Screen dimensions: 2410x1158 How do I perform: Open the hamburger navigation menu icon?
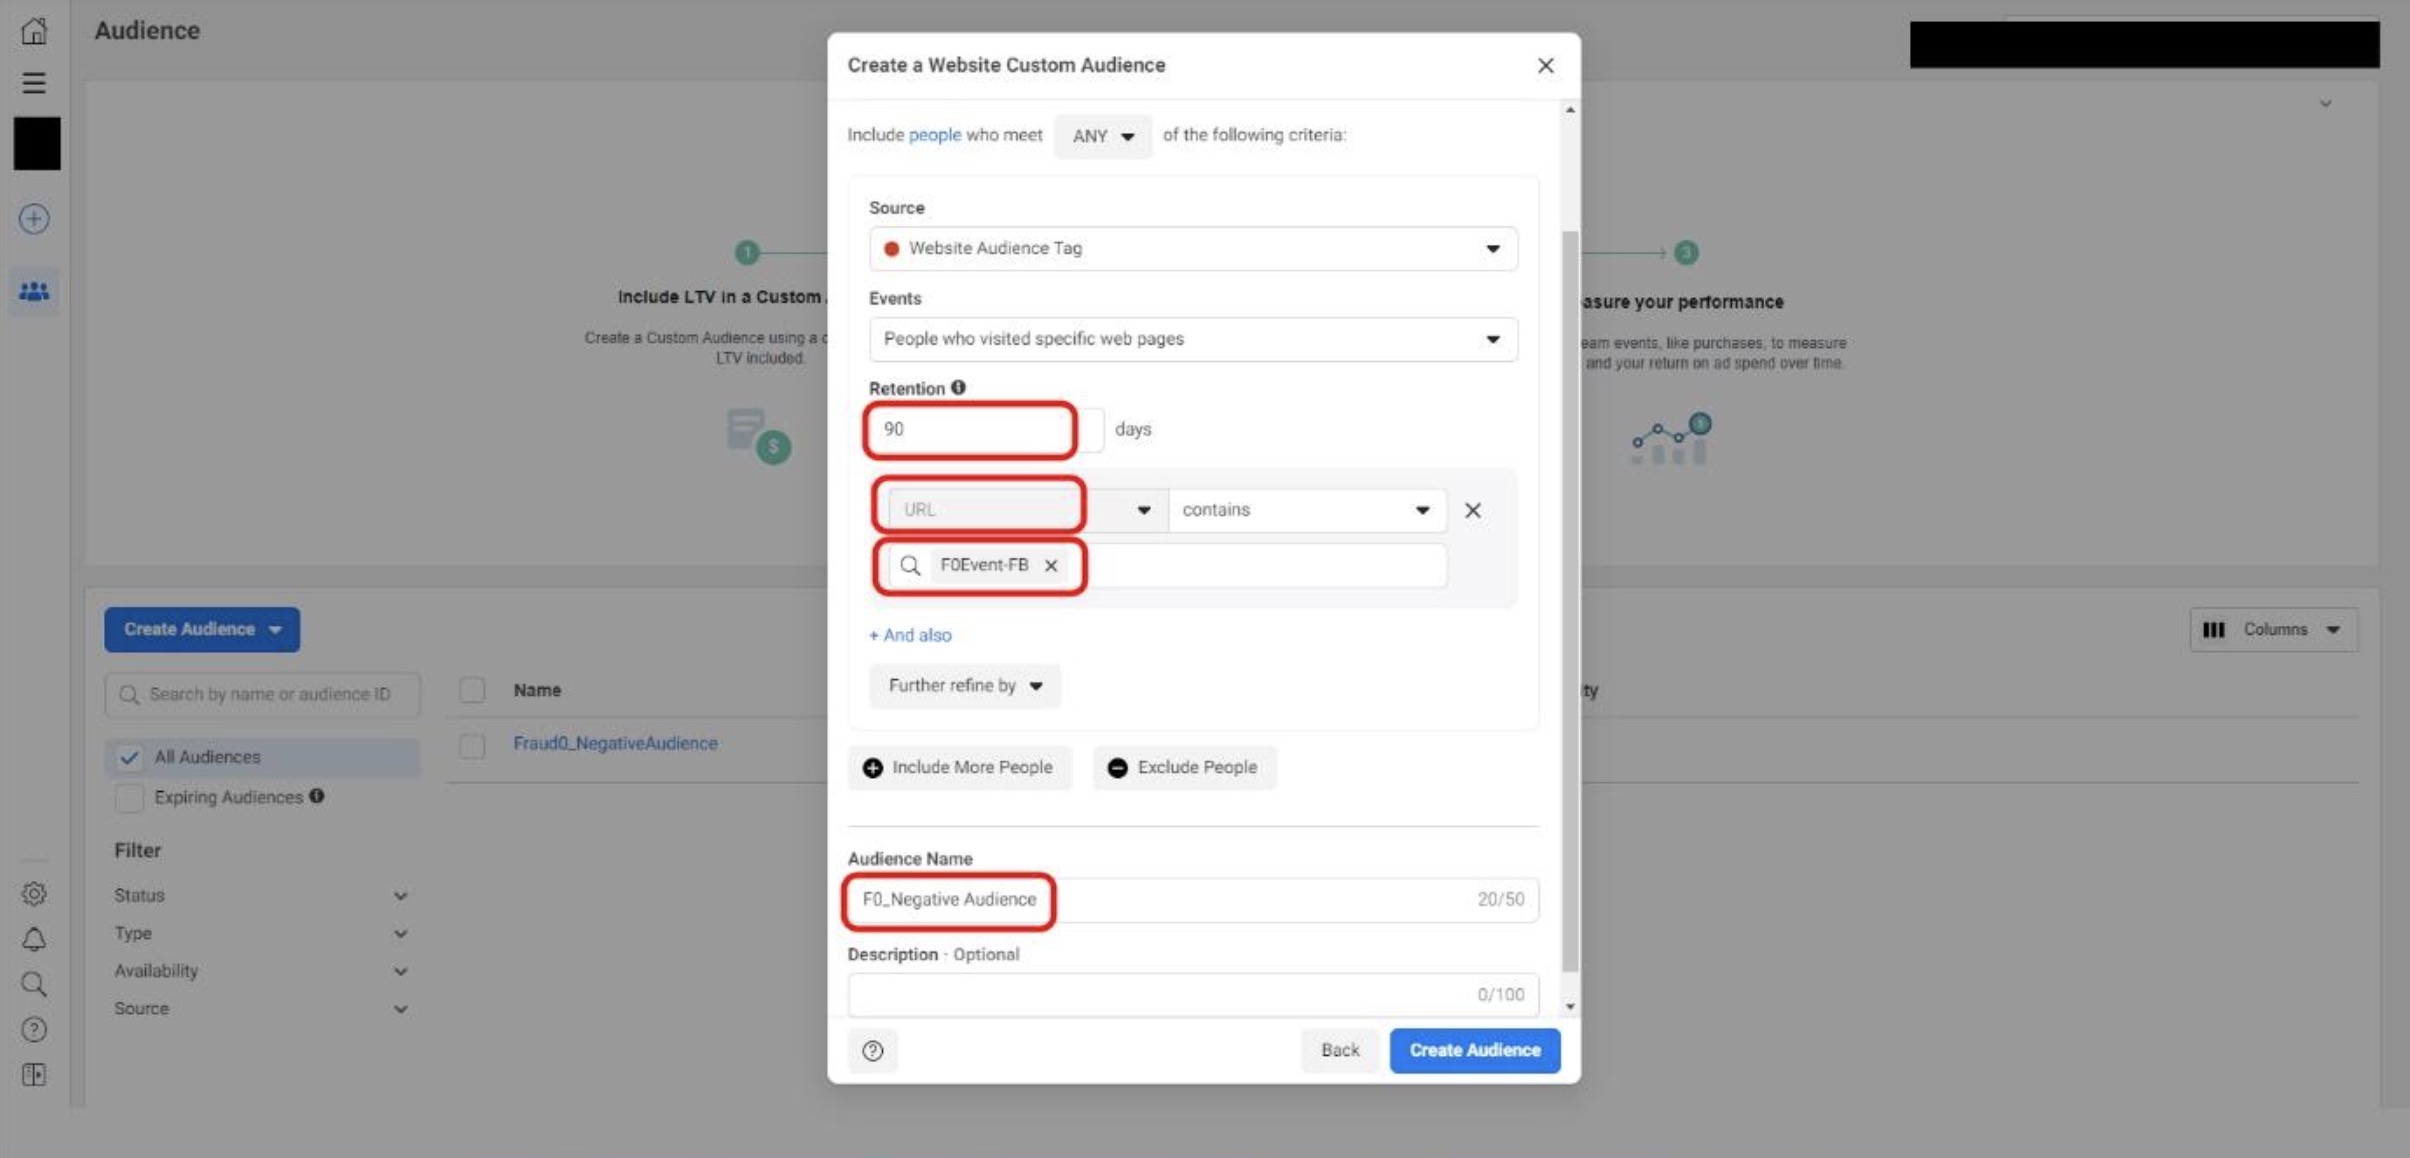click(34, 82)
